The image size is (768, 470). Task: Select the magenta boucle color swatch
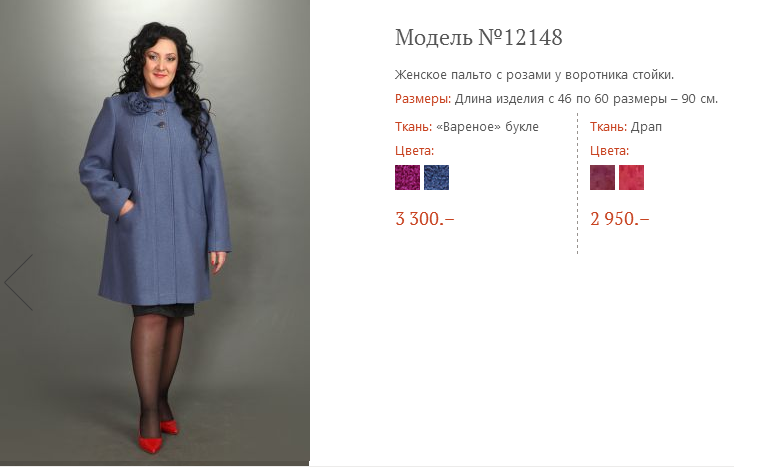coord(407,177)
